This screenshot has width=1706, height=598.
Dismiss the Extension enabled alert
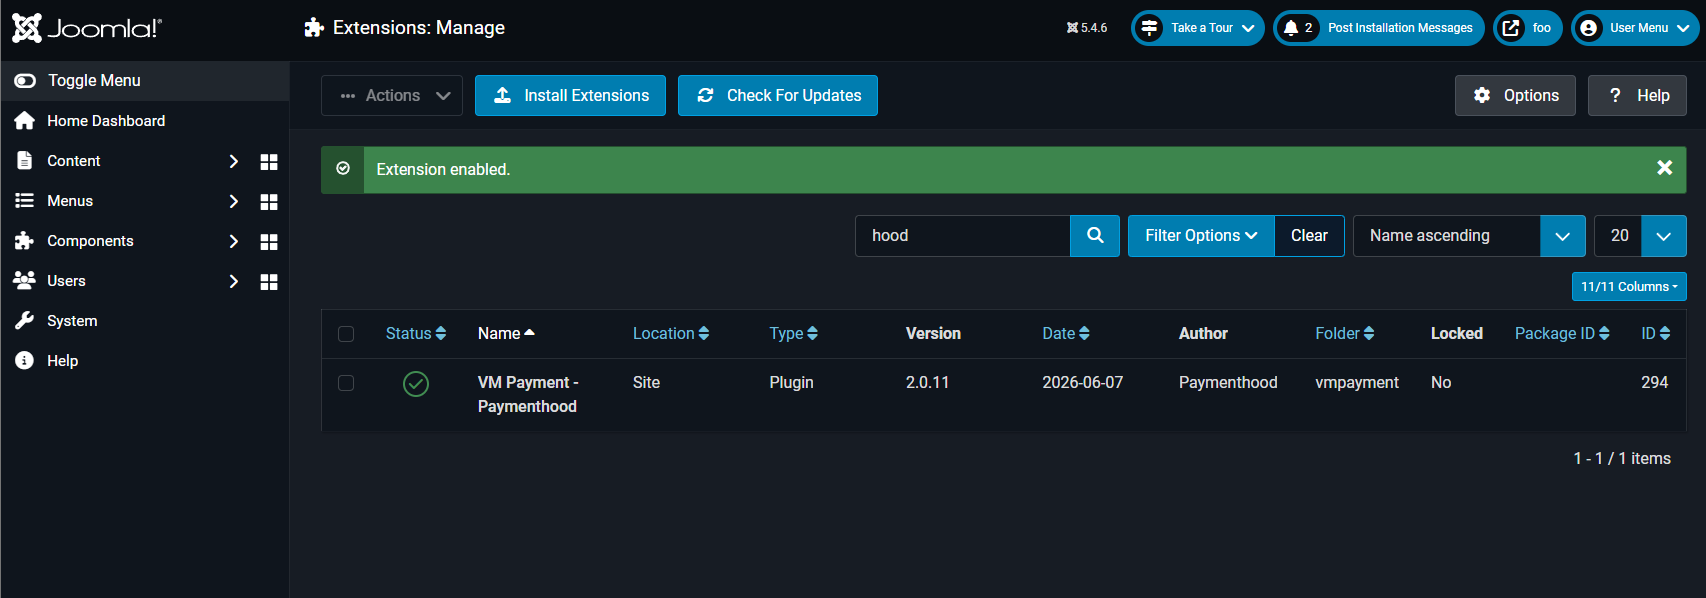[x=1664, y=168]
